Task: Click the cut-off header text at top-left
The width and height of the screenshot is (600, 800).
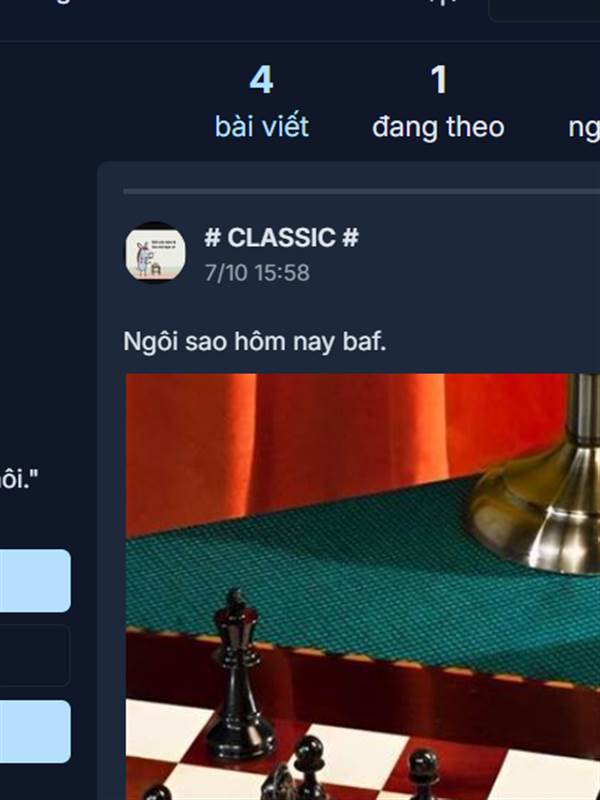Action: 61,2
